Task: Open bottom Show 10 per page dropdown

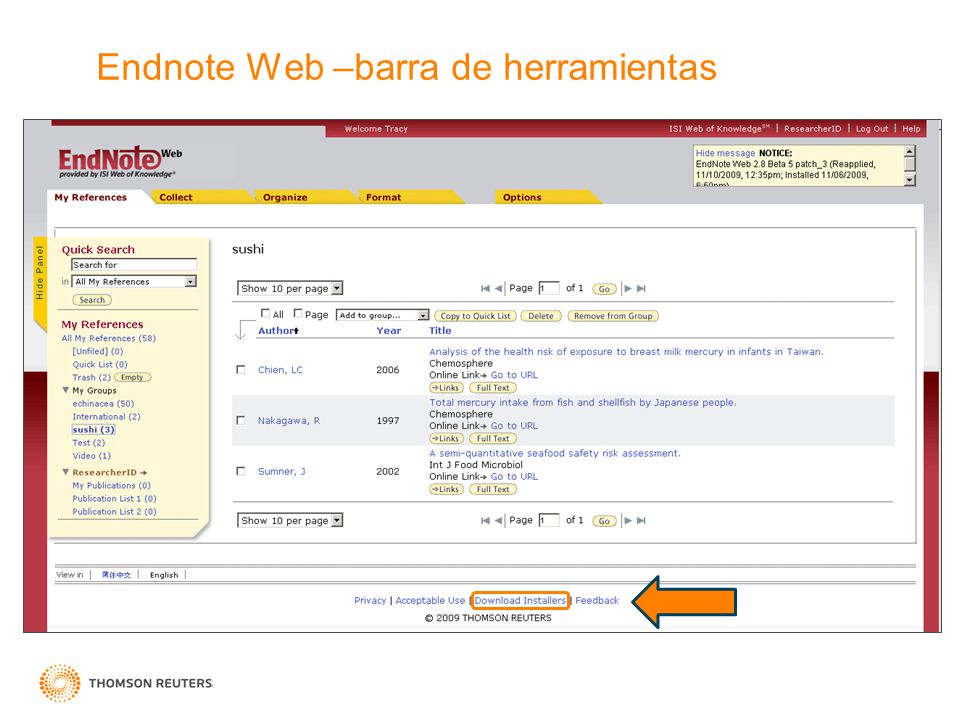Action: [290, 520]
